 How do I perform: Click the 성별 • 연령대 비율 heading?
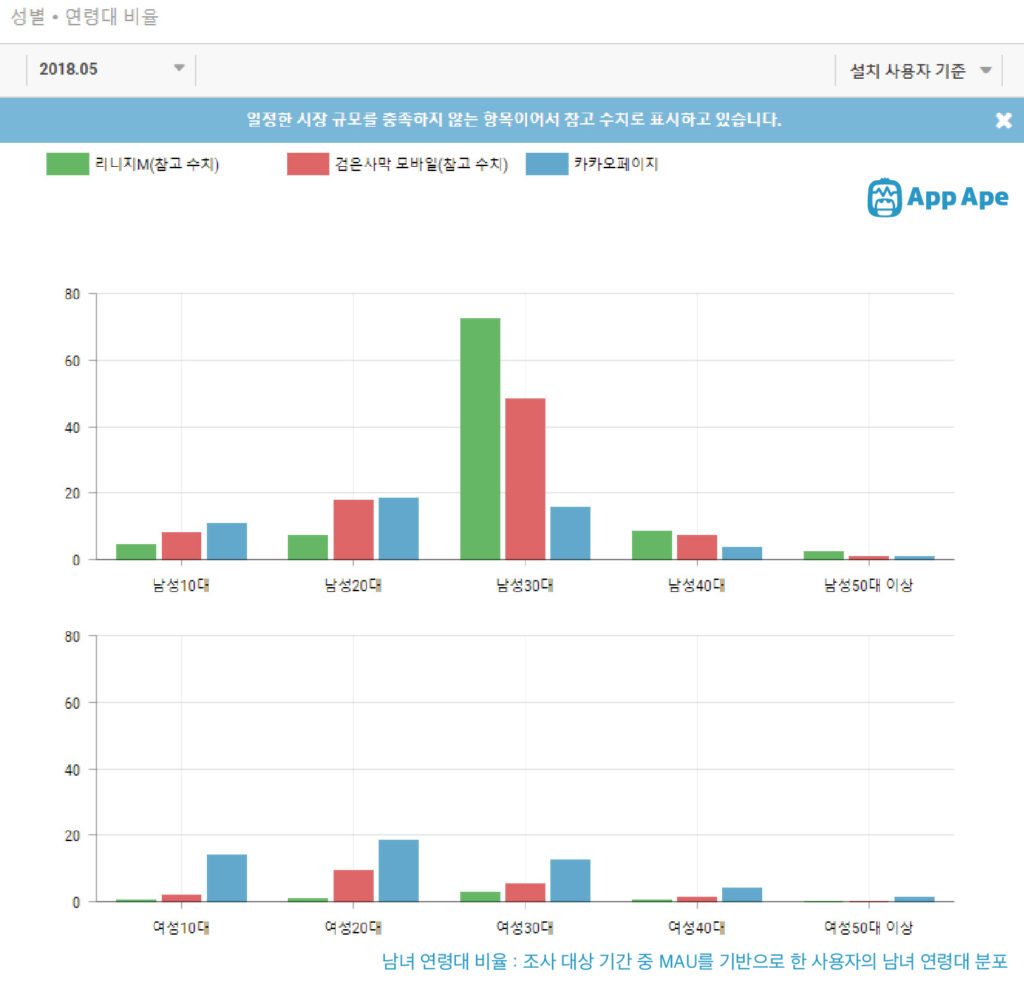tap(85, 16)
